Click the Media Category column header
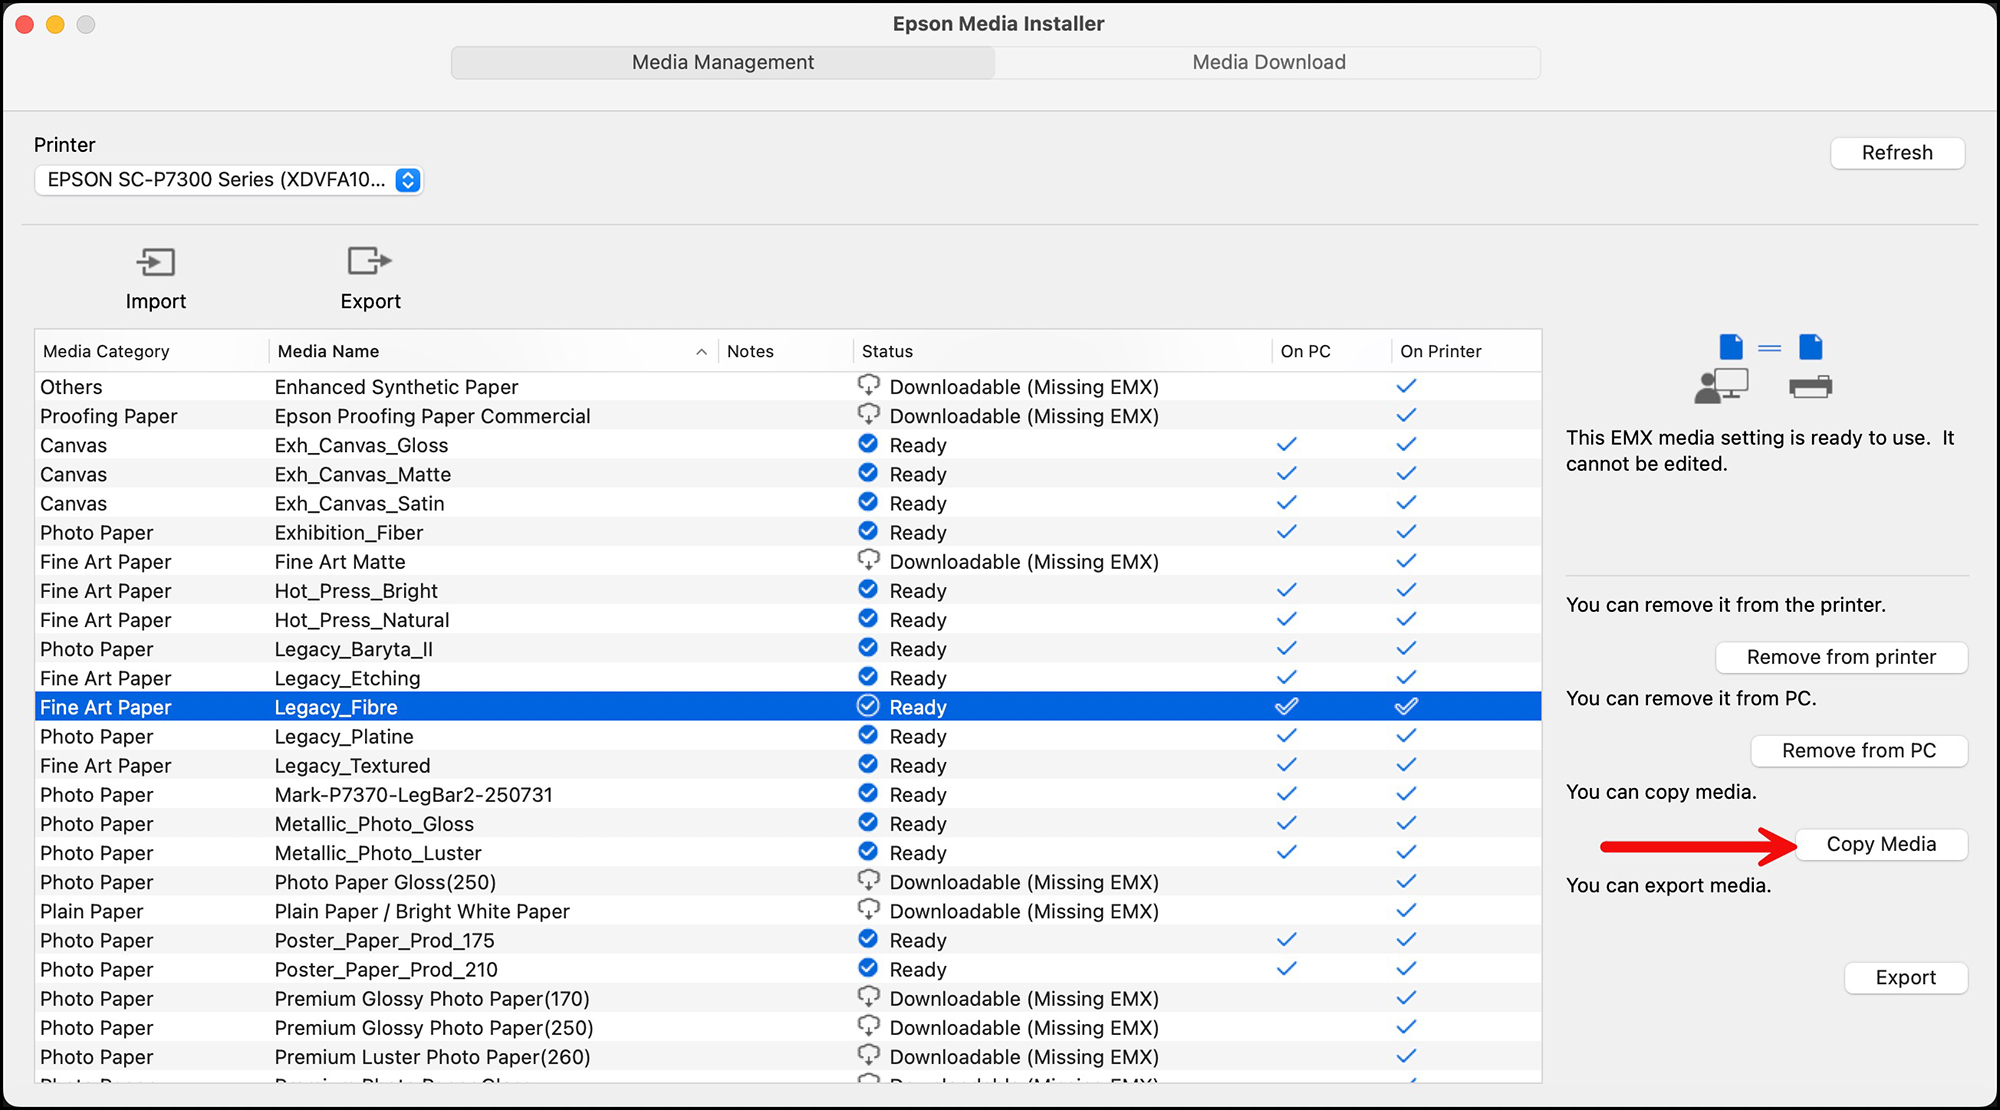2000x1110 pixels. (152, 351)
